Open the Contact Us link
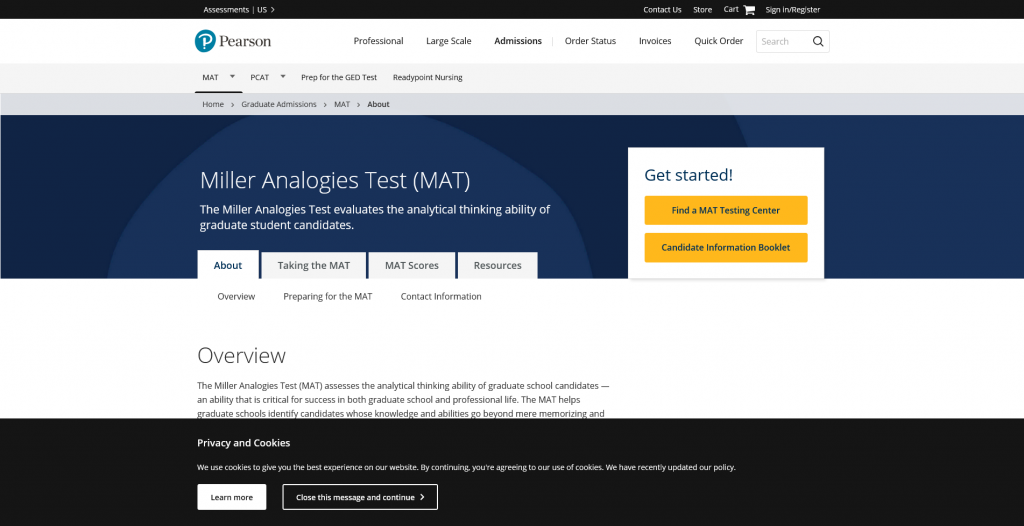This screenshot has width=1024, height=526. (x=662, y=10)
